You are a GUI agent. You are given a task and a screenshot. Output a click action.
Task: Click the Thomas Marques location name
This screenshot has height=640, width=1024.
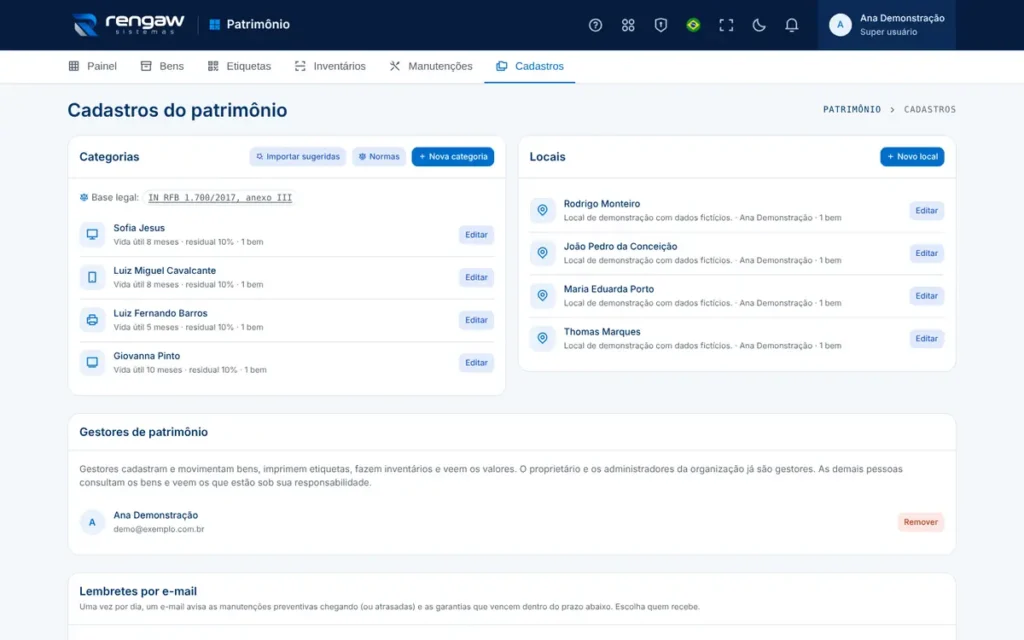pos(601,332)
